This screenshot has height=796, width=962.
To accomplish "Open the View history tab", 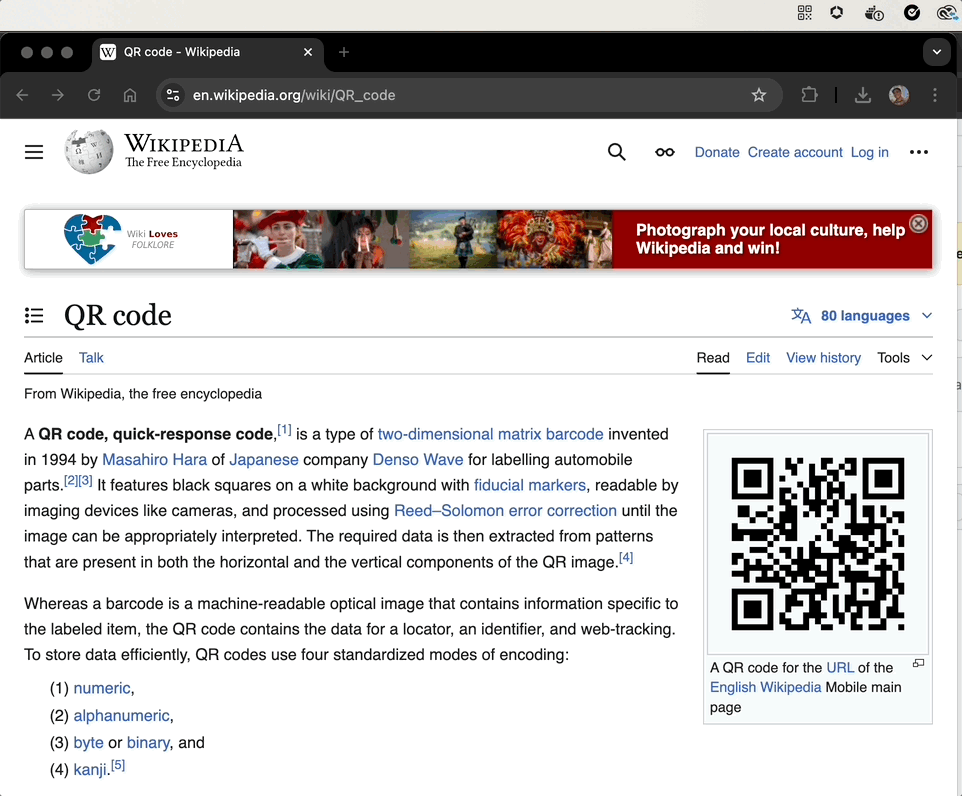I will point(823,358).
